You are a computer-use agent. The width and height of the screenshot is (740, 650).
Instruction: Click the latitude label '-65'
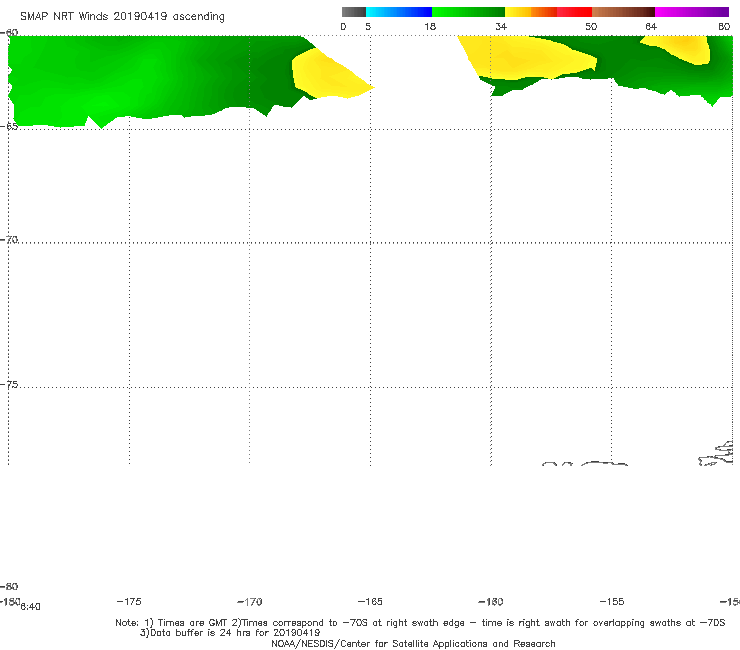[9, 126]
